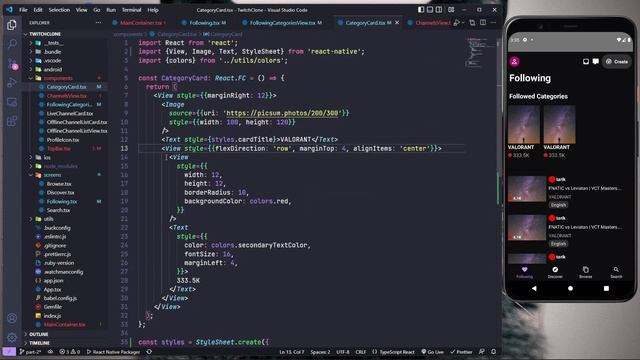Tap first VALORANT category thumbnail

524,125
